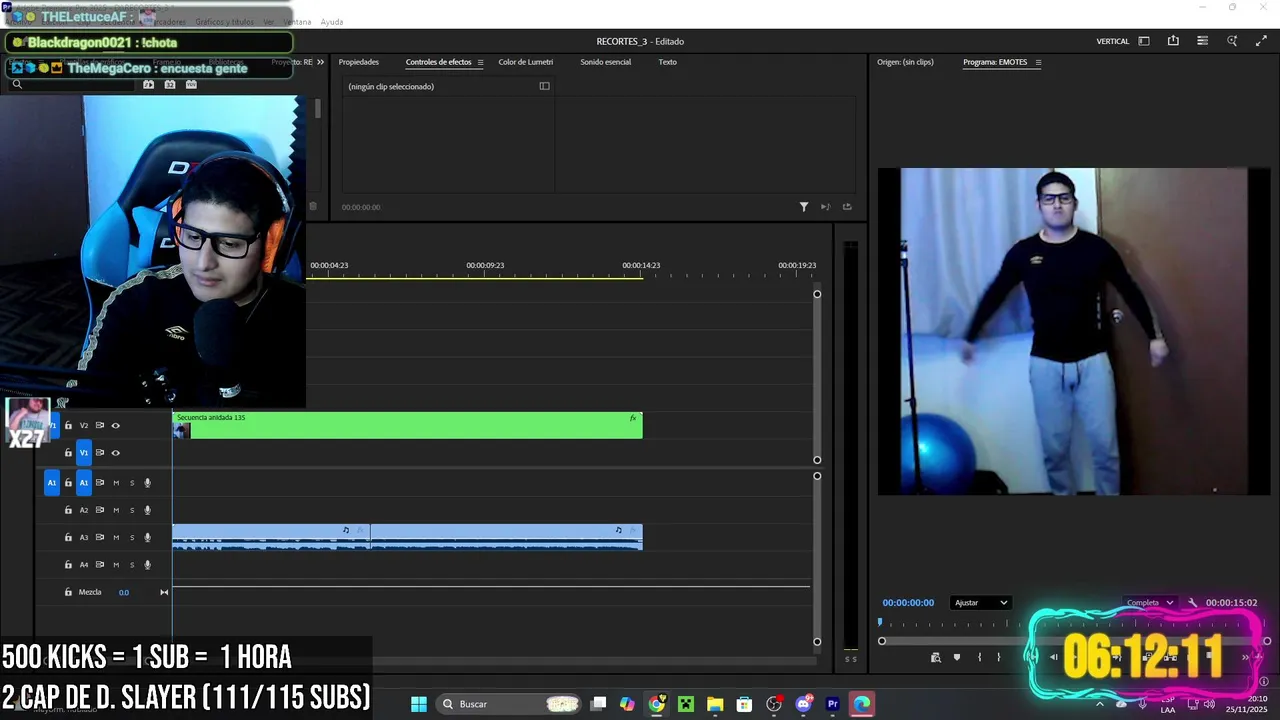Switch to the Texto tab
Screen dimensions: 1280x720
click(667, 62)
